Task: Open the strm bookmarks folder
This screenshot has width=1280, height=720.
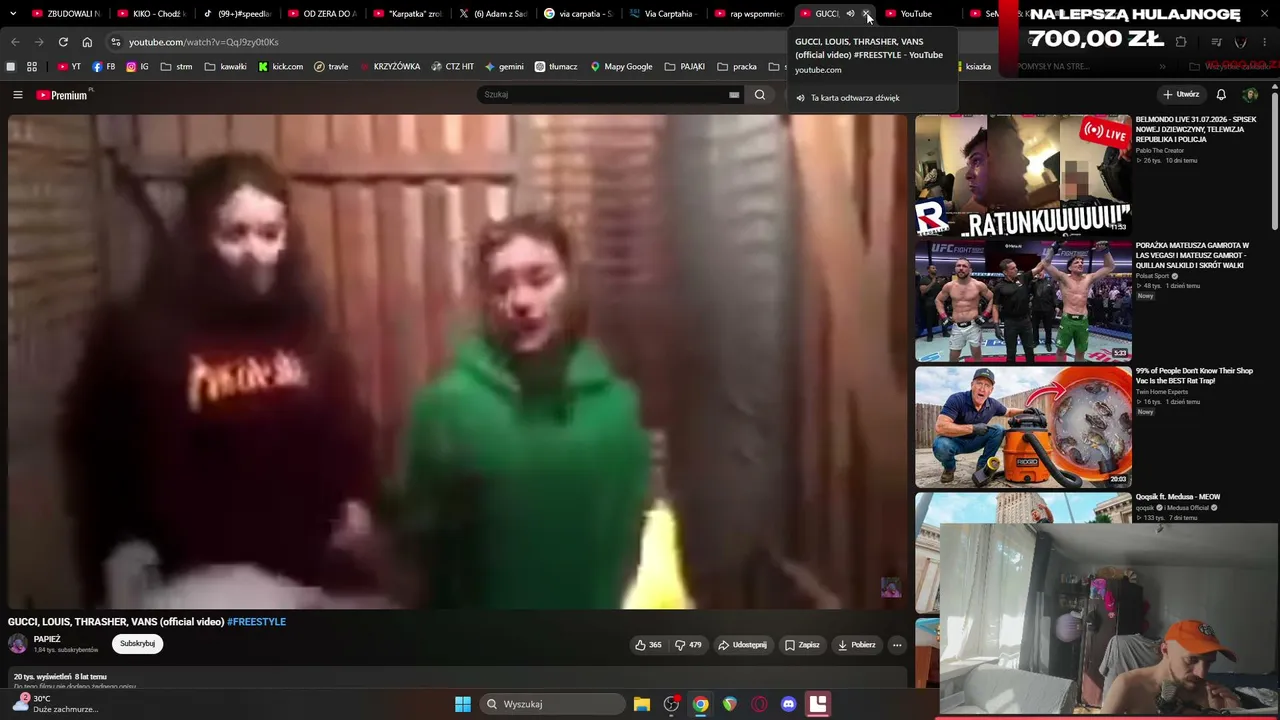Action: click(x=177, y=67)
